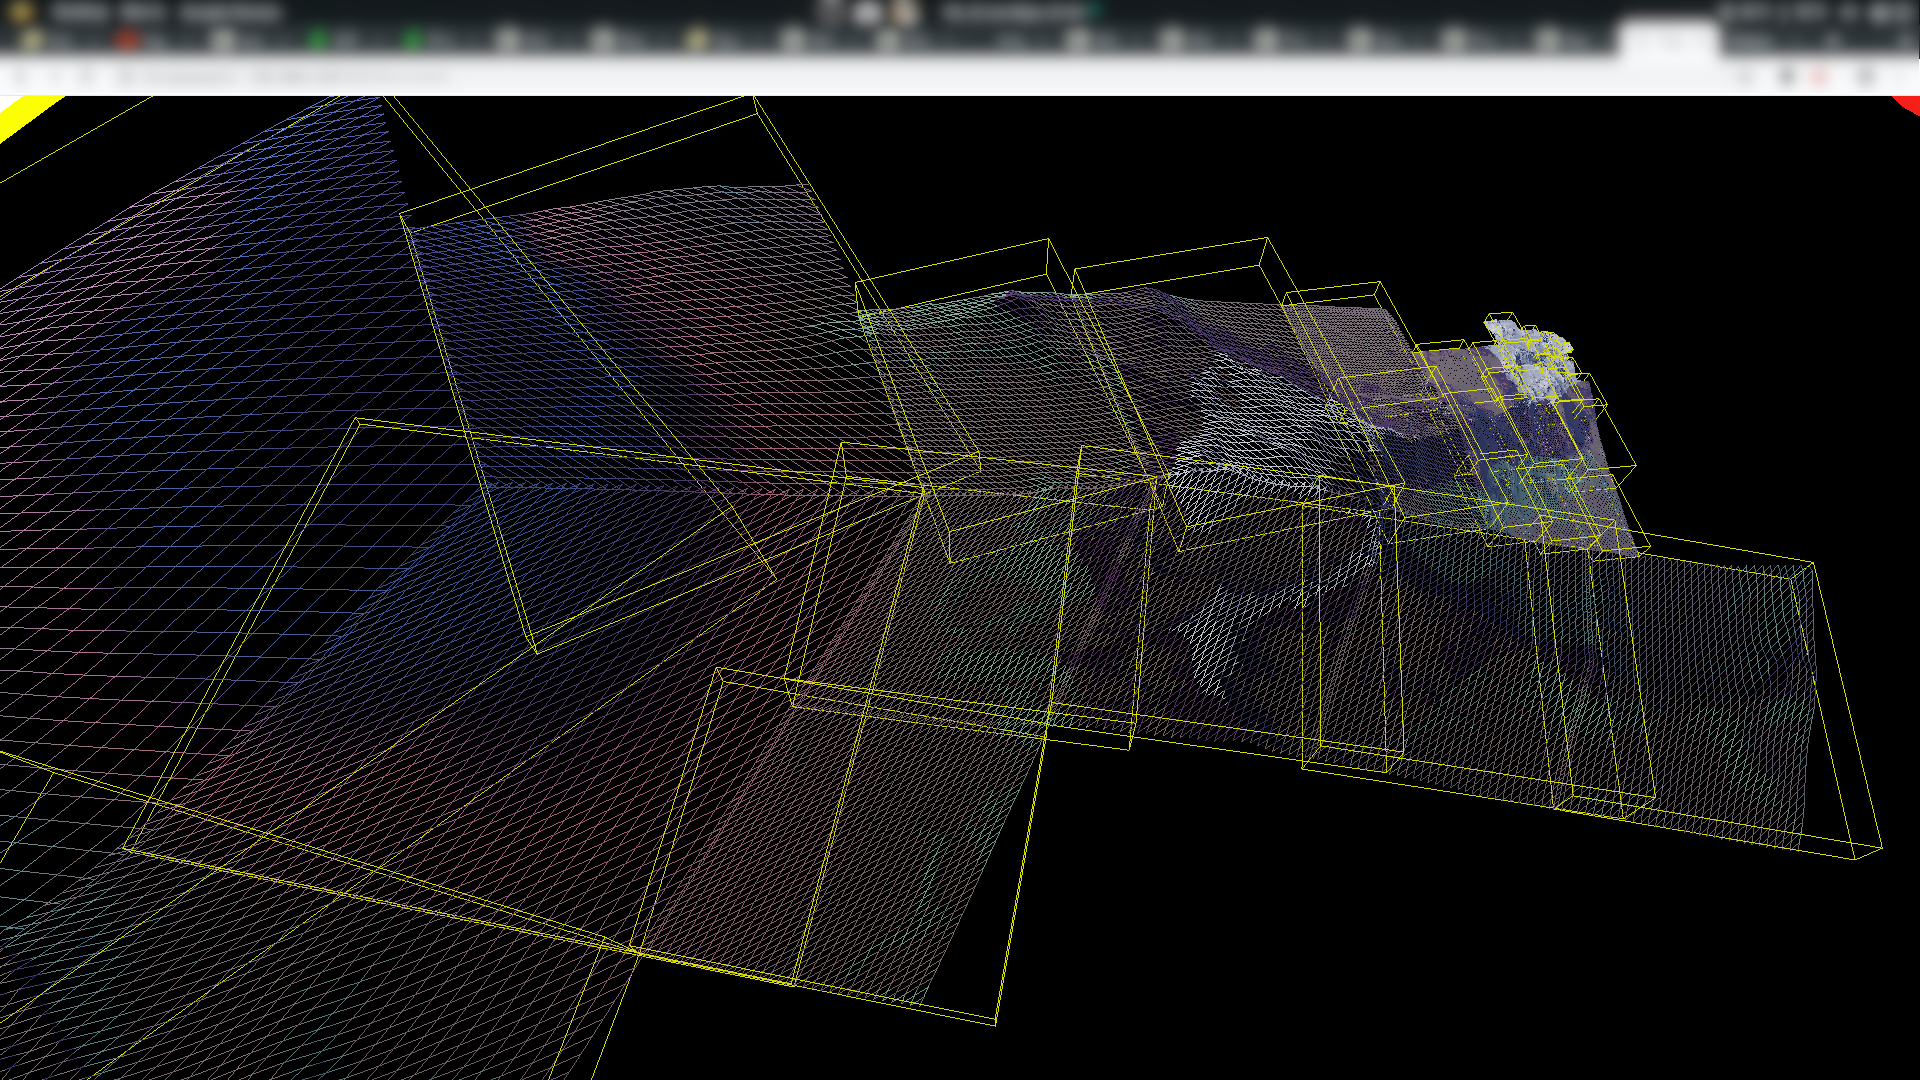Click the red application icon in the taskbar
Viewport: 1920px width, 1080px height.
pos(128,40)
